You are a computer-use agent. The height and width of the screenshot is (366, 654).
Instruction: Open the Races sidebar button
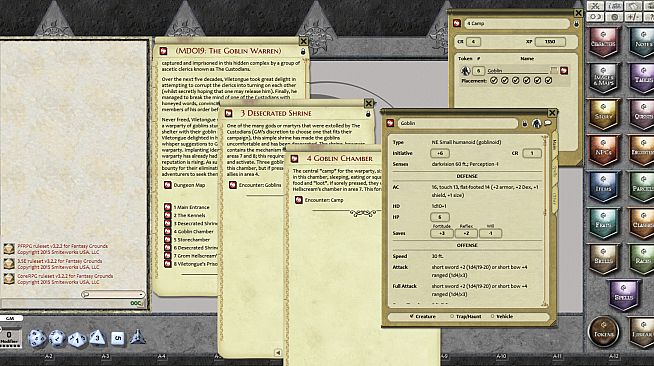642,259
